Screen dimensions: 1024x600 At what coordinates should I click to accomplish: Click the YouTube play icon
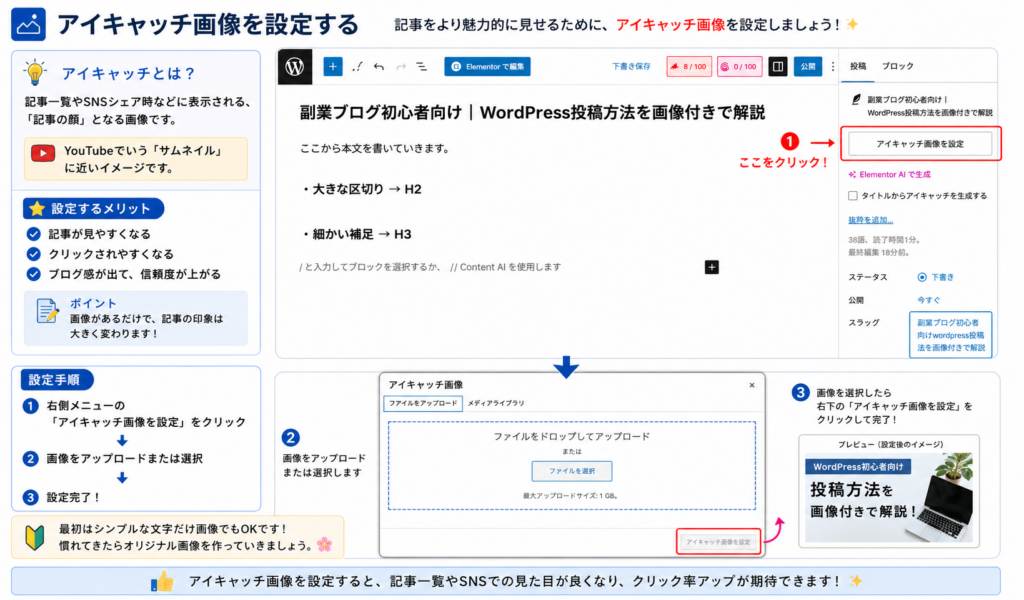tap(43, 153)
